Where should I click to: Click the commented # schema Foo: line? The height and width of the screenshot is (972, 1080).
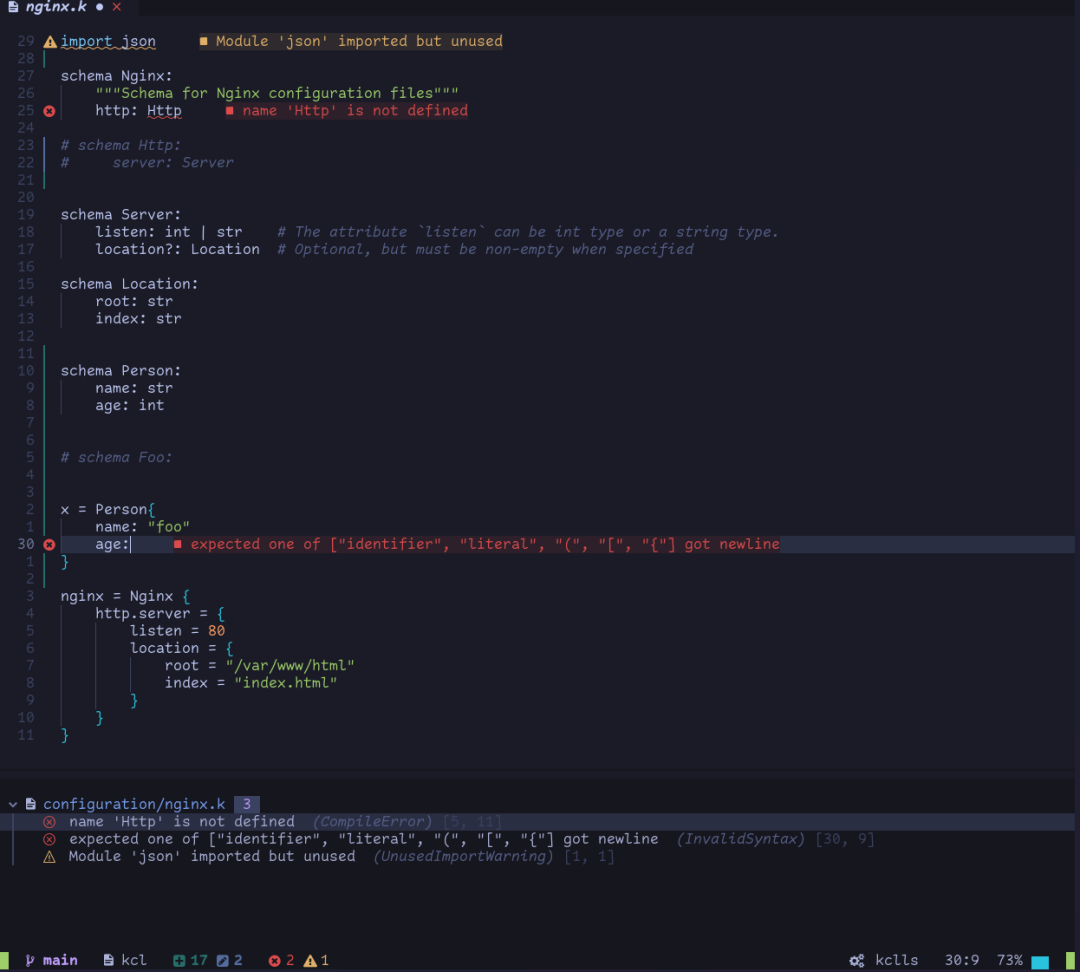tap(116, 457)
